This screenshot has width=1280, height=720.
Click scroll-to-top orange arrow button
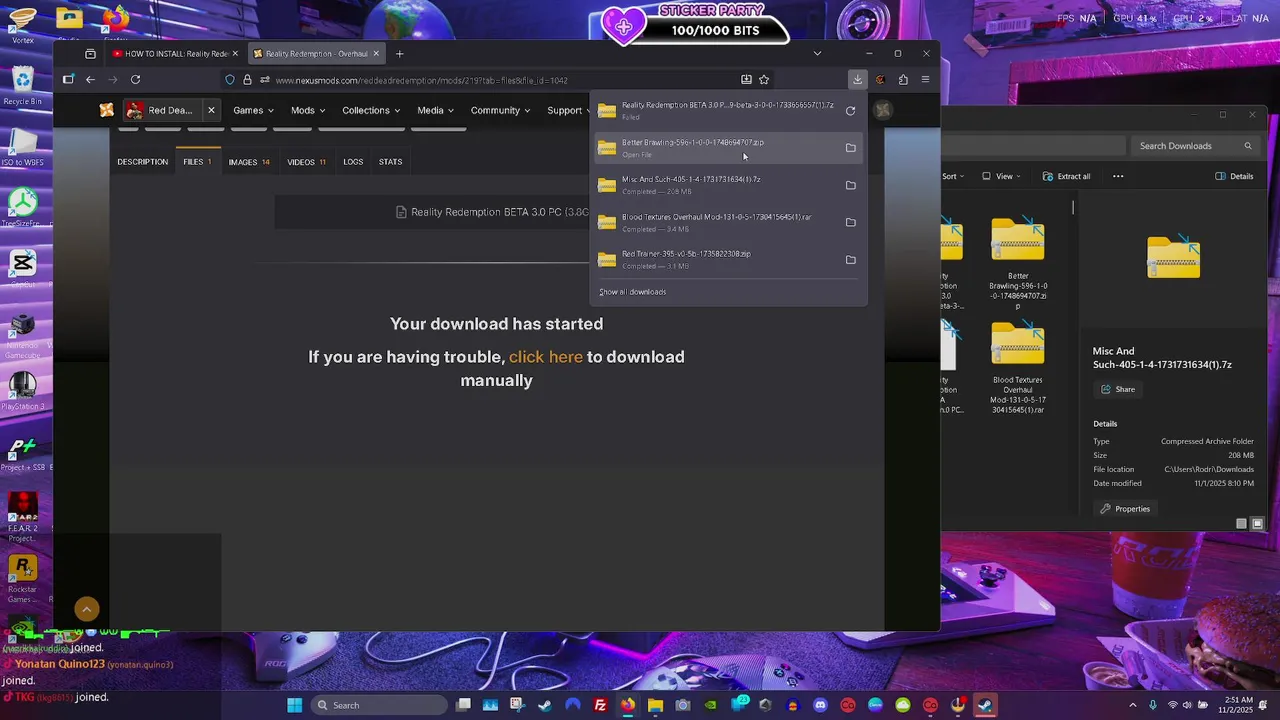pyautogui.click(x=87, y=609)
